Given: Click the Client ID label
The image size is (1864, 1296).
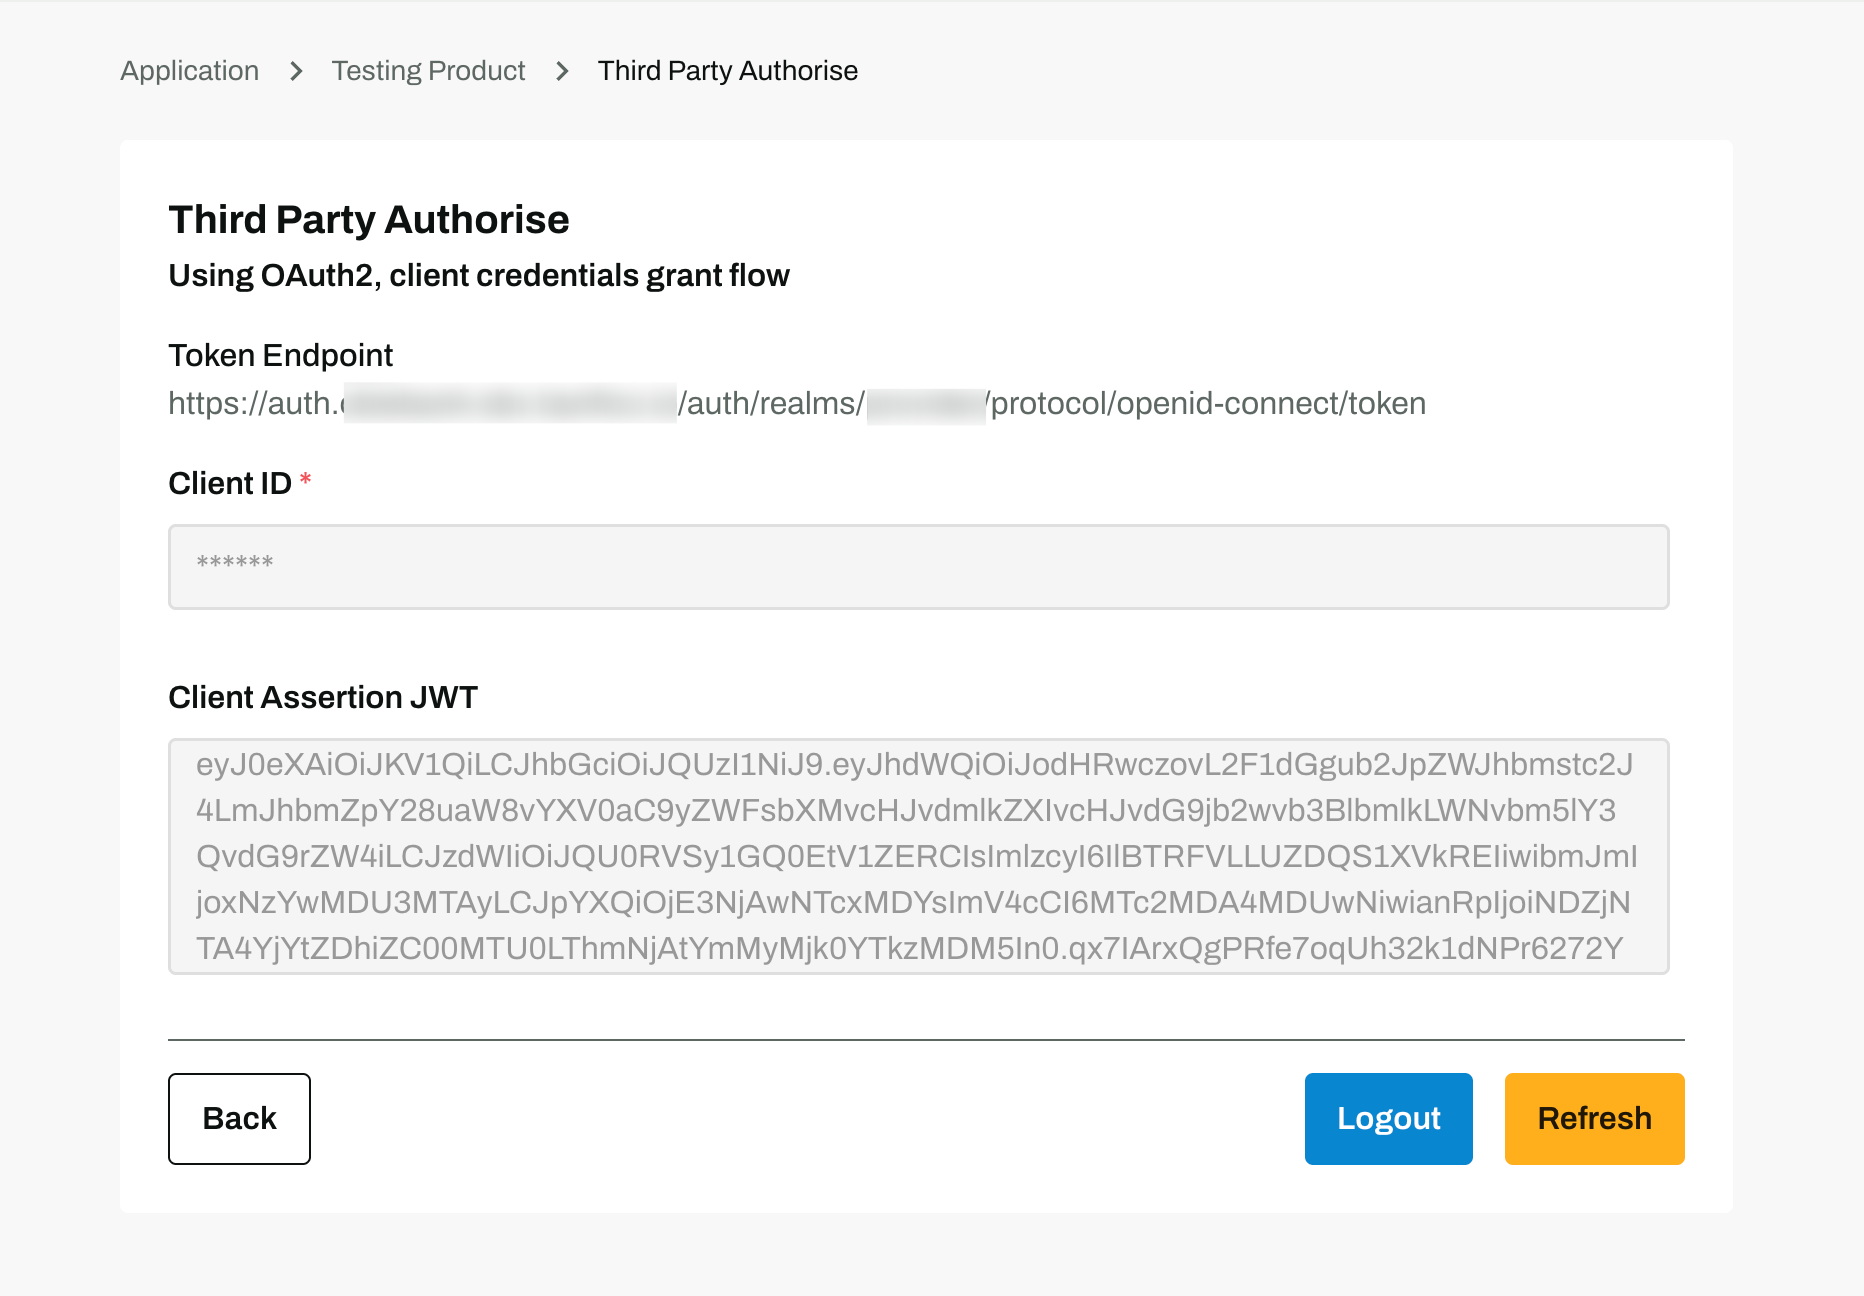Looking at the screenshot, I should 230,484.
